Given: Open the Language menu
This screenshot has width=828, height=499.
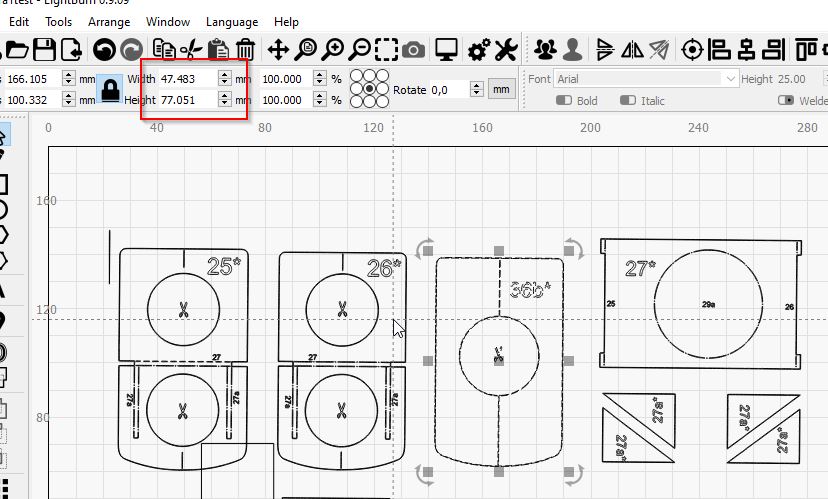Looking at the screenshot, I should tap(232, 21).
